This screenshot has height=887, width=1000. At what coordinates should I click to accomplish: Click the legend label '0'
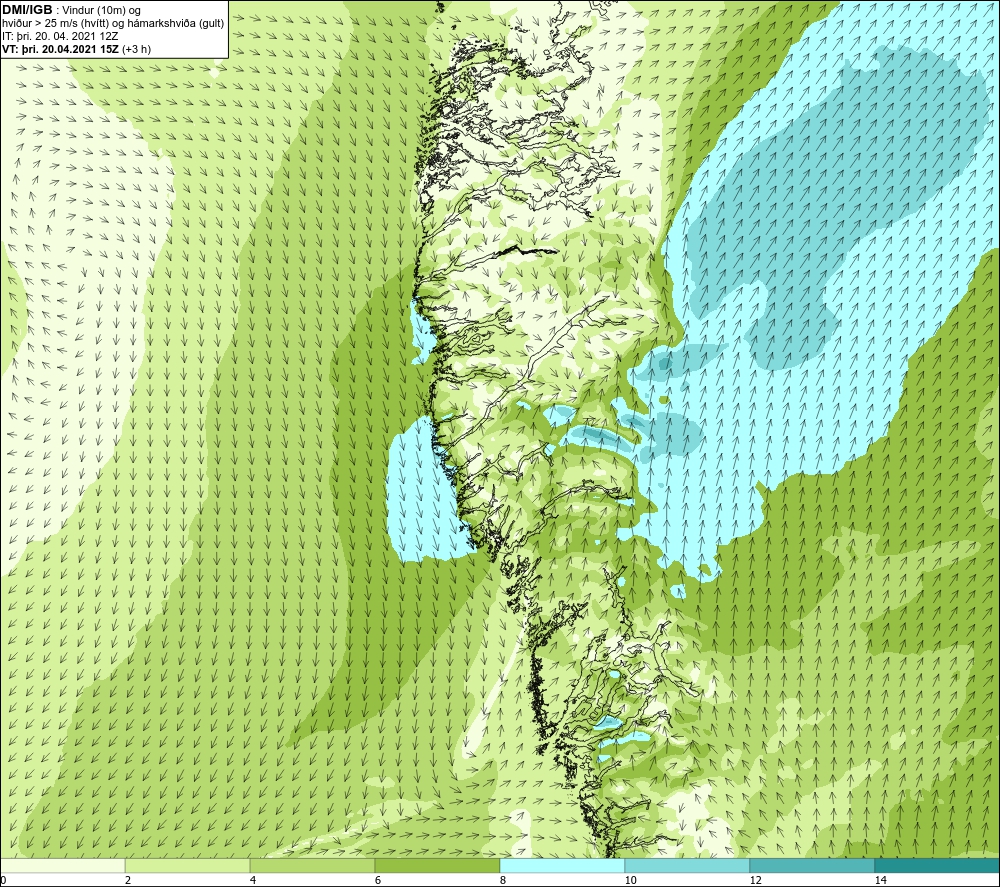(x=3, y=880)
